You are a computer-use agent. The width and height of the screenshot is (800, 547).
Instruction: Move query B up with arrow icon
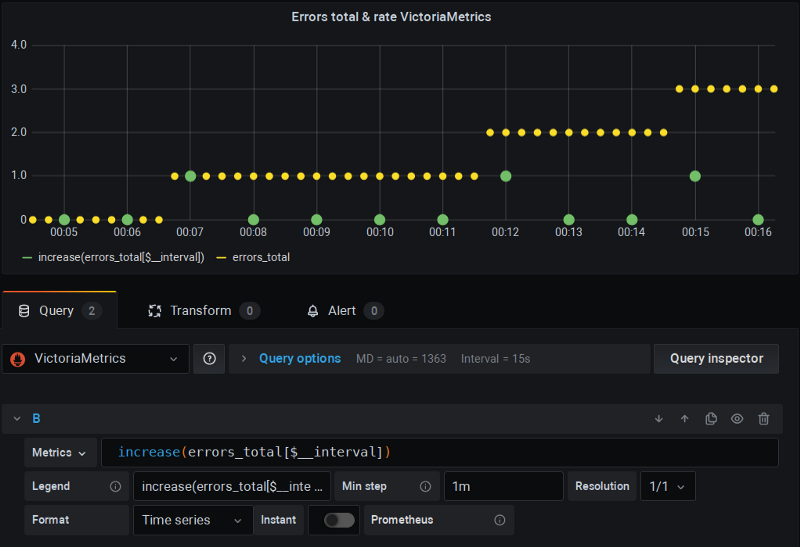[x=685, y=419]
